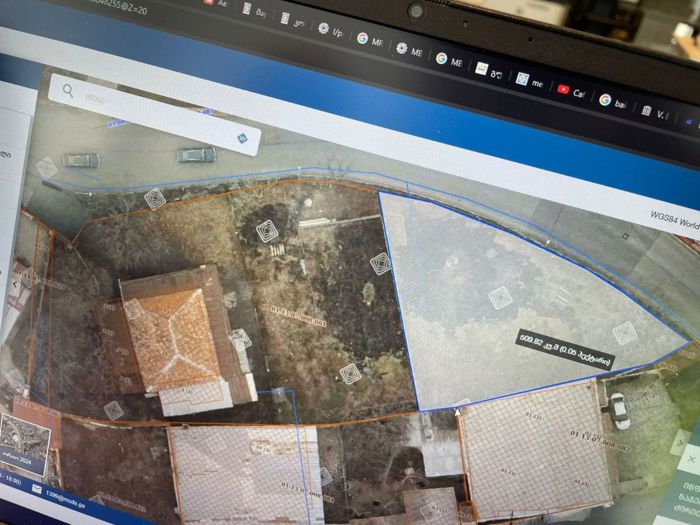Select parcel label 01.13.07.008.081

click(x=298, y=315)
